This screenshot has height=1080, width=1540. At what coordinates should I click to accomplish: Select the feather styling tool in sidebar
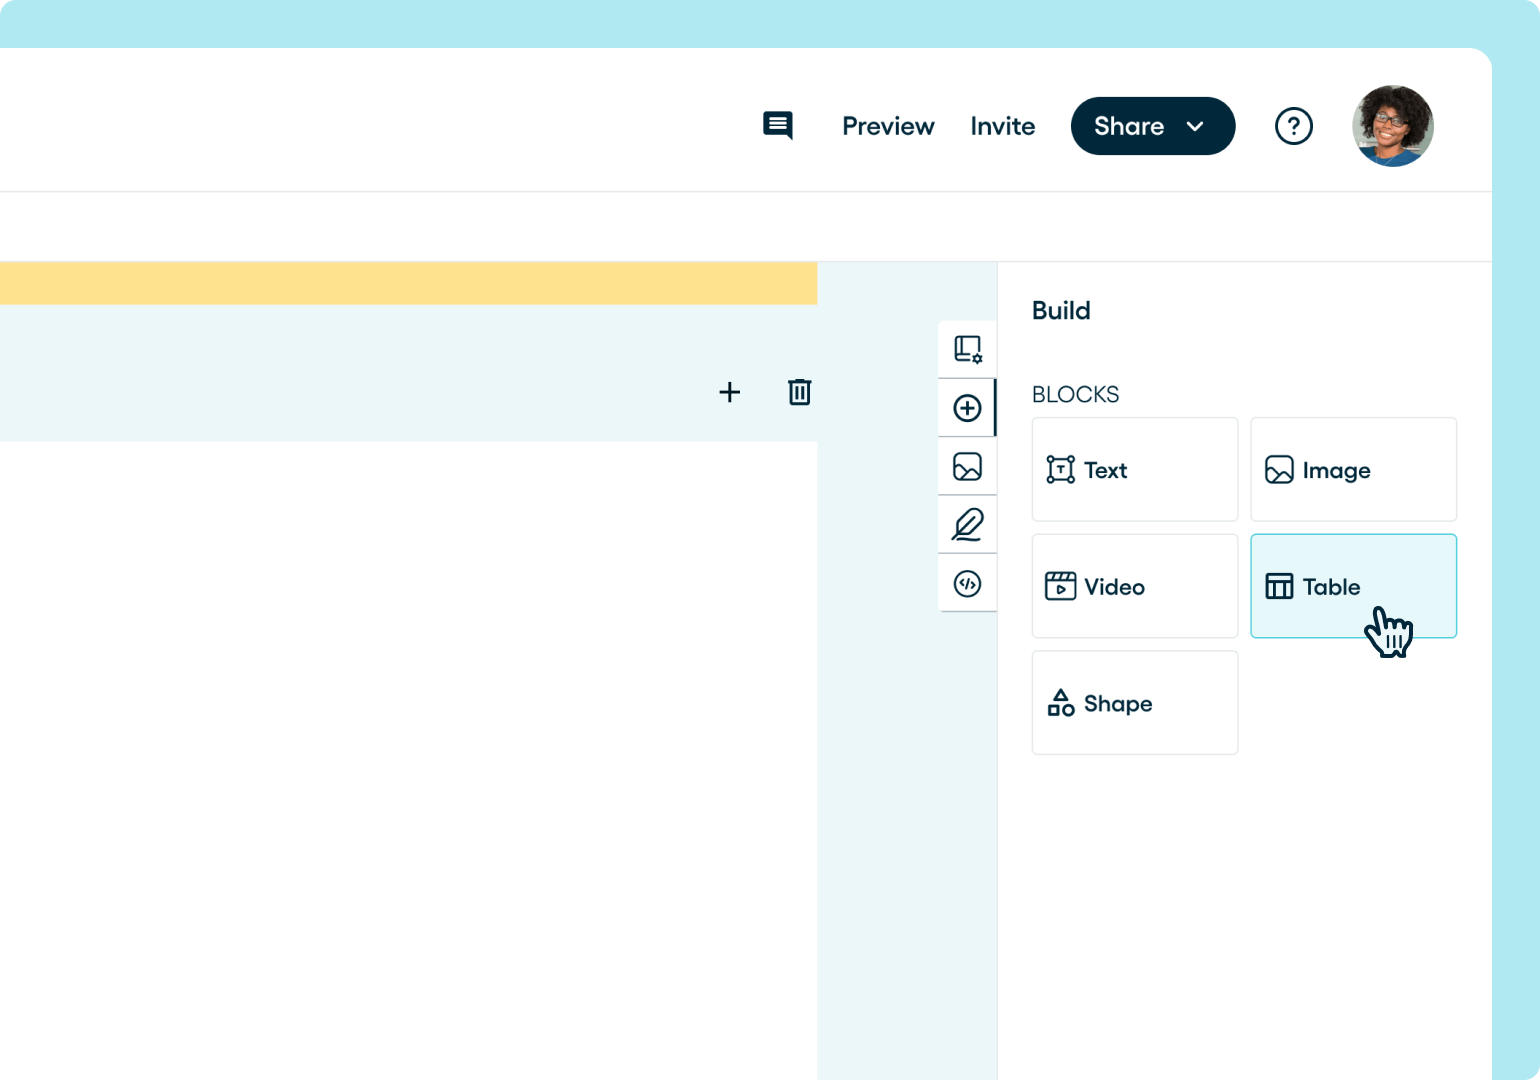click(966, 524)
